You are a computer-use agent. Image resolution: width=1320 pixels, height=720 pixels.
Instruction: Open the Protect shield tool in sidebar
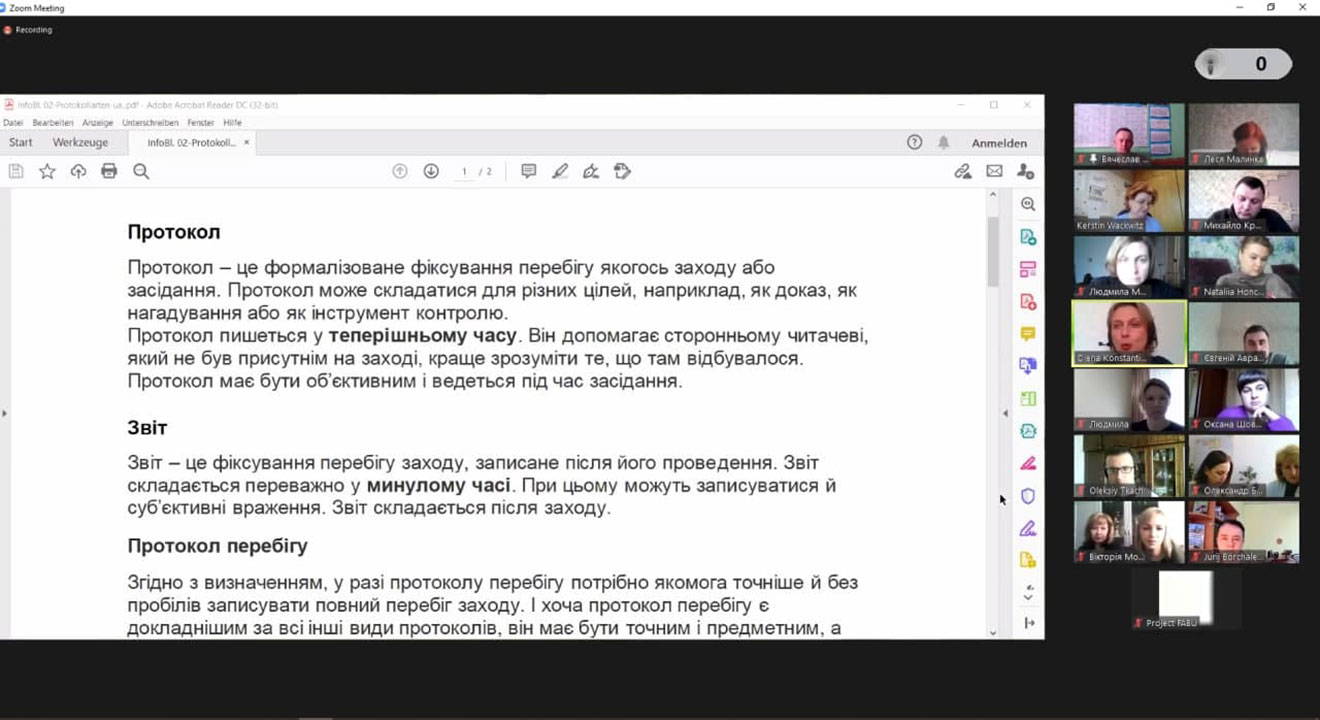pyautogui.click(x=1028, y=496)
